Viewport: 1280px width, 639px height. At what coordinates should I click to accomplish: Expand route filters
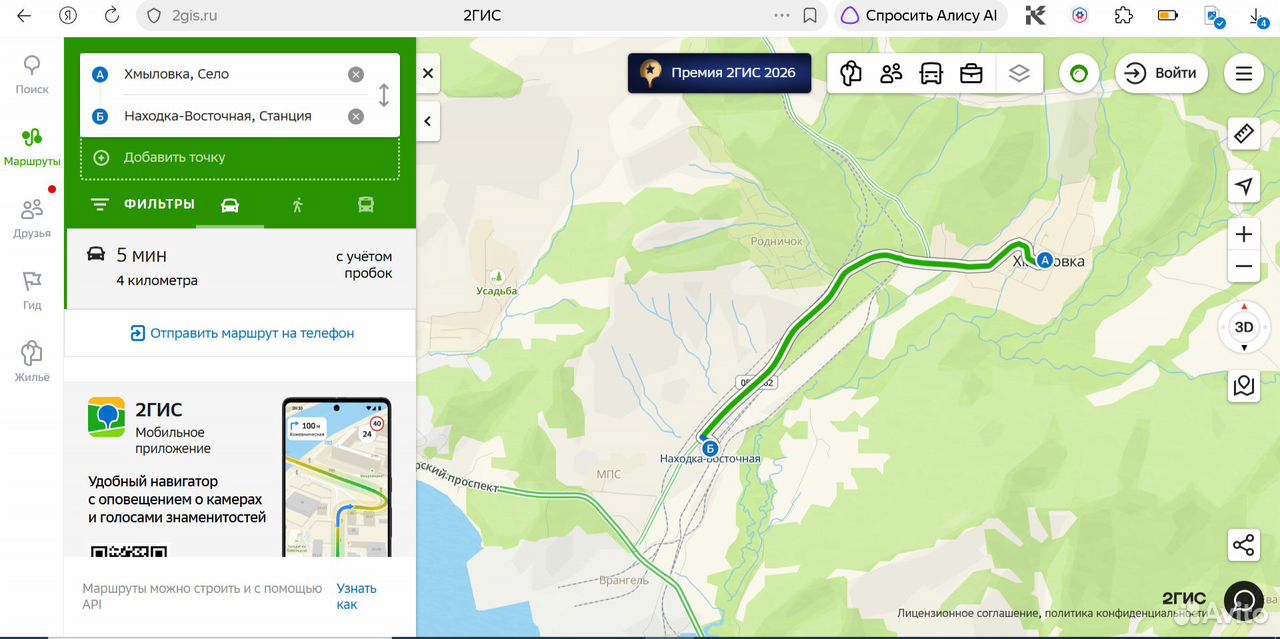(x=142, y=204)
